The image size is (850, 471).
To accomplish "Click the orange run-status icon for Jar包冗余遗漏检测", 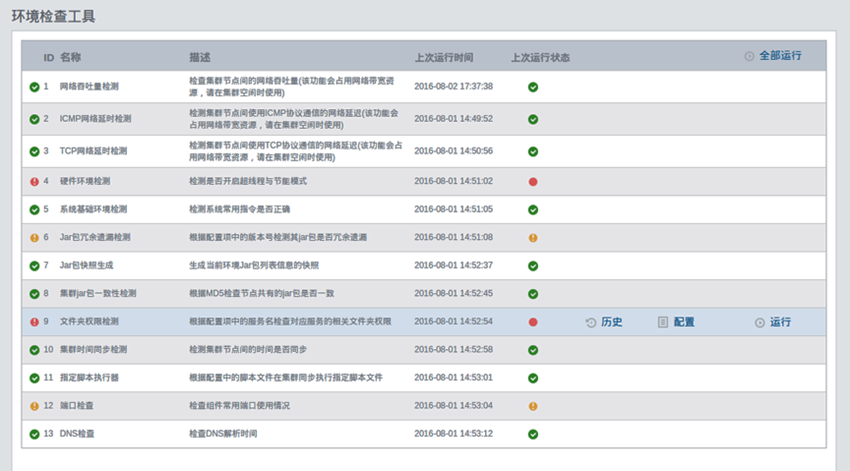I will click(533, 237).
